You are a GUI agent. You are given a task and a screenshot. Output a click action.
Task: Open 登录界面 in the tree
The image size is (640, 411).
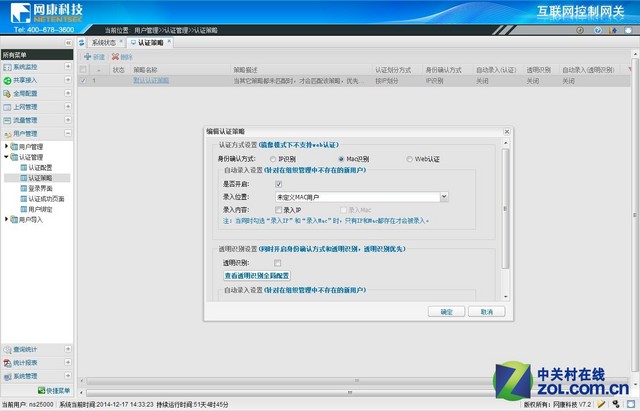point(40,189)
